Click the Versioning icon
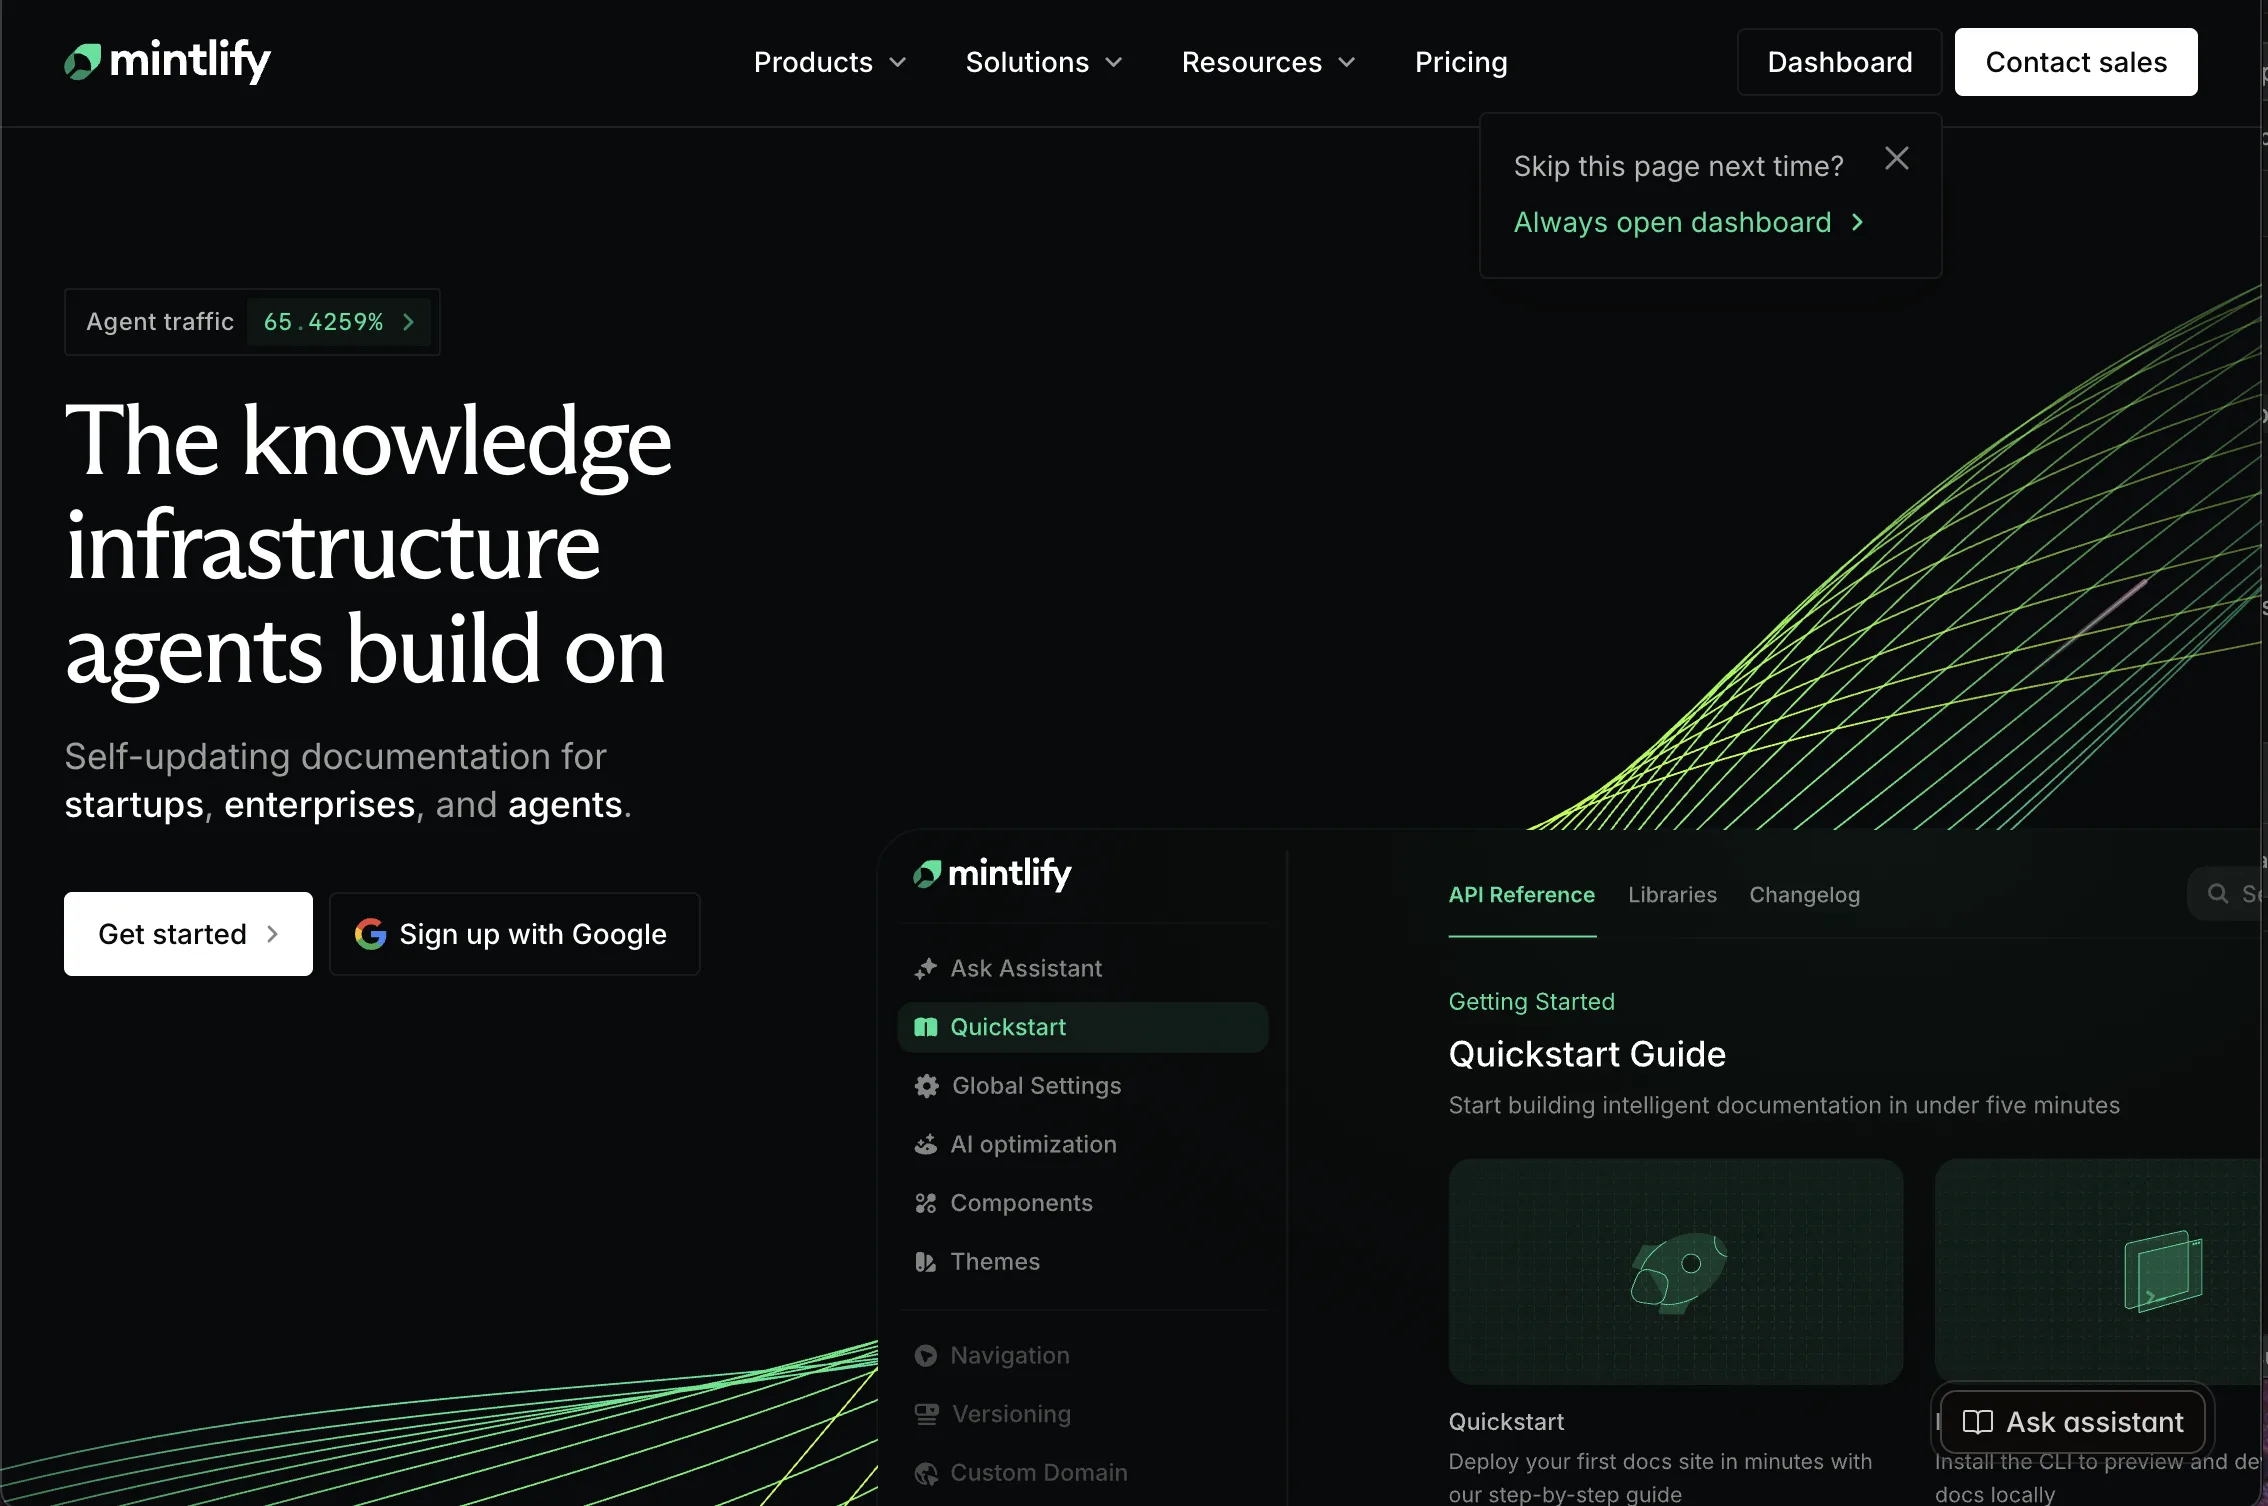Screen dimensions: 2268x1506 point(926,1414)
